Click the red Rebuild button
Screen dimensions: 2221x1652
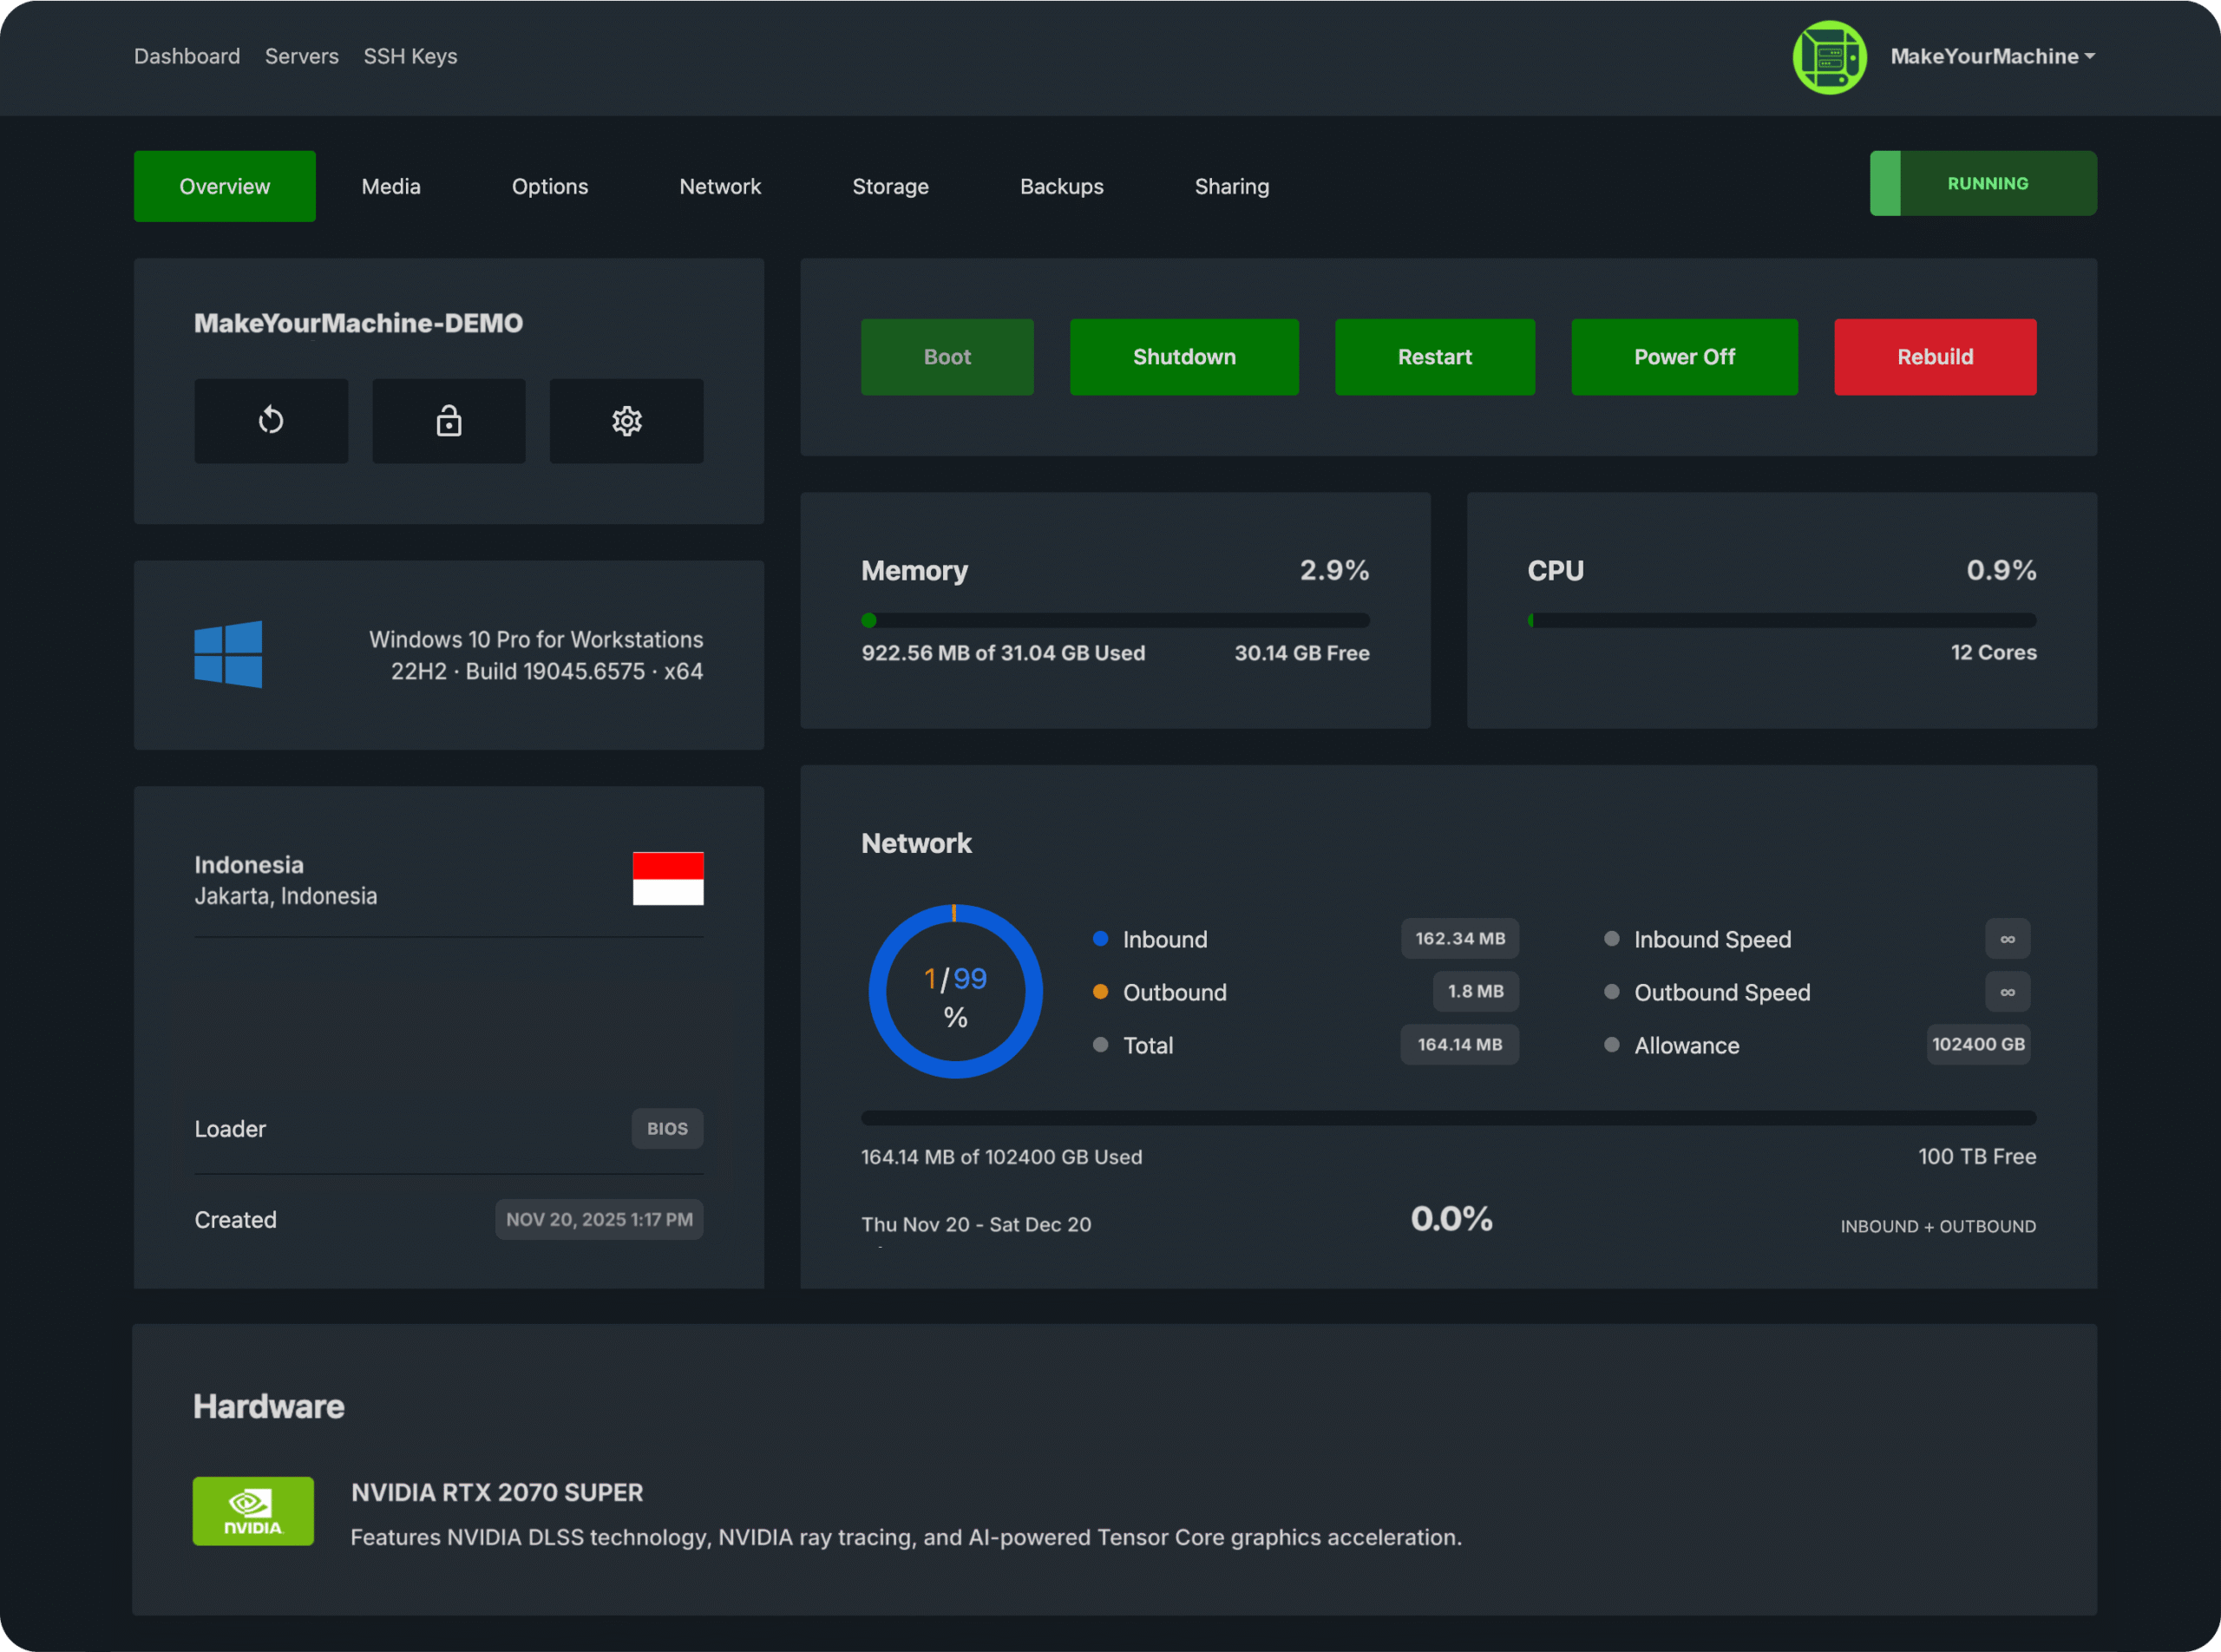pyautogui.click(x=1935, y=357)
